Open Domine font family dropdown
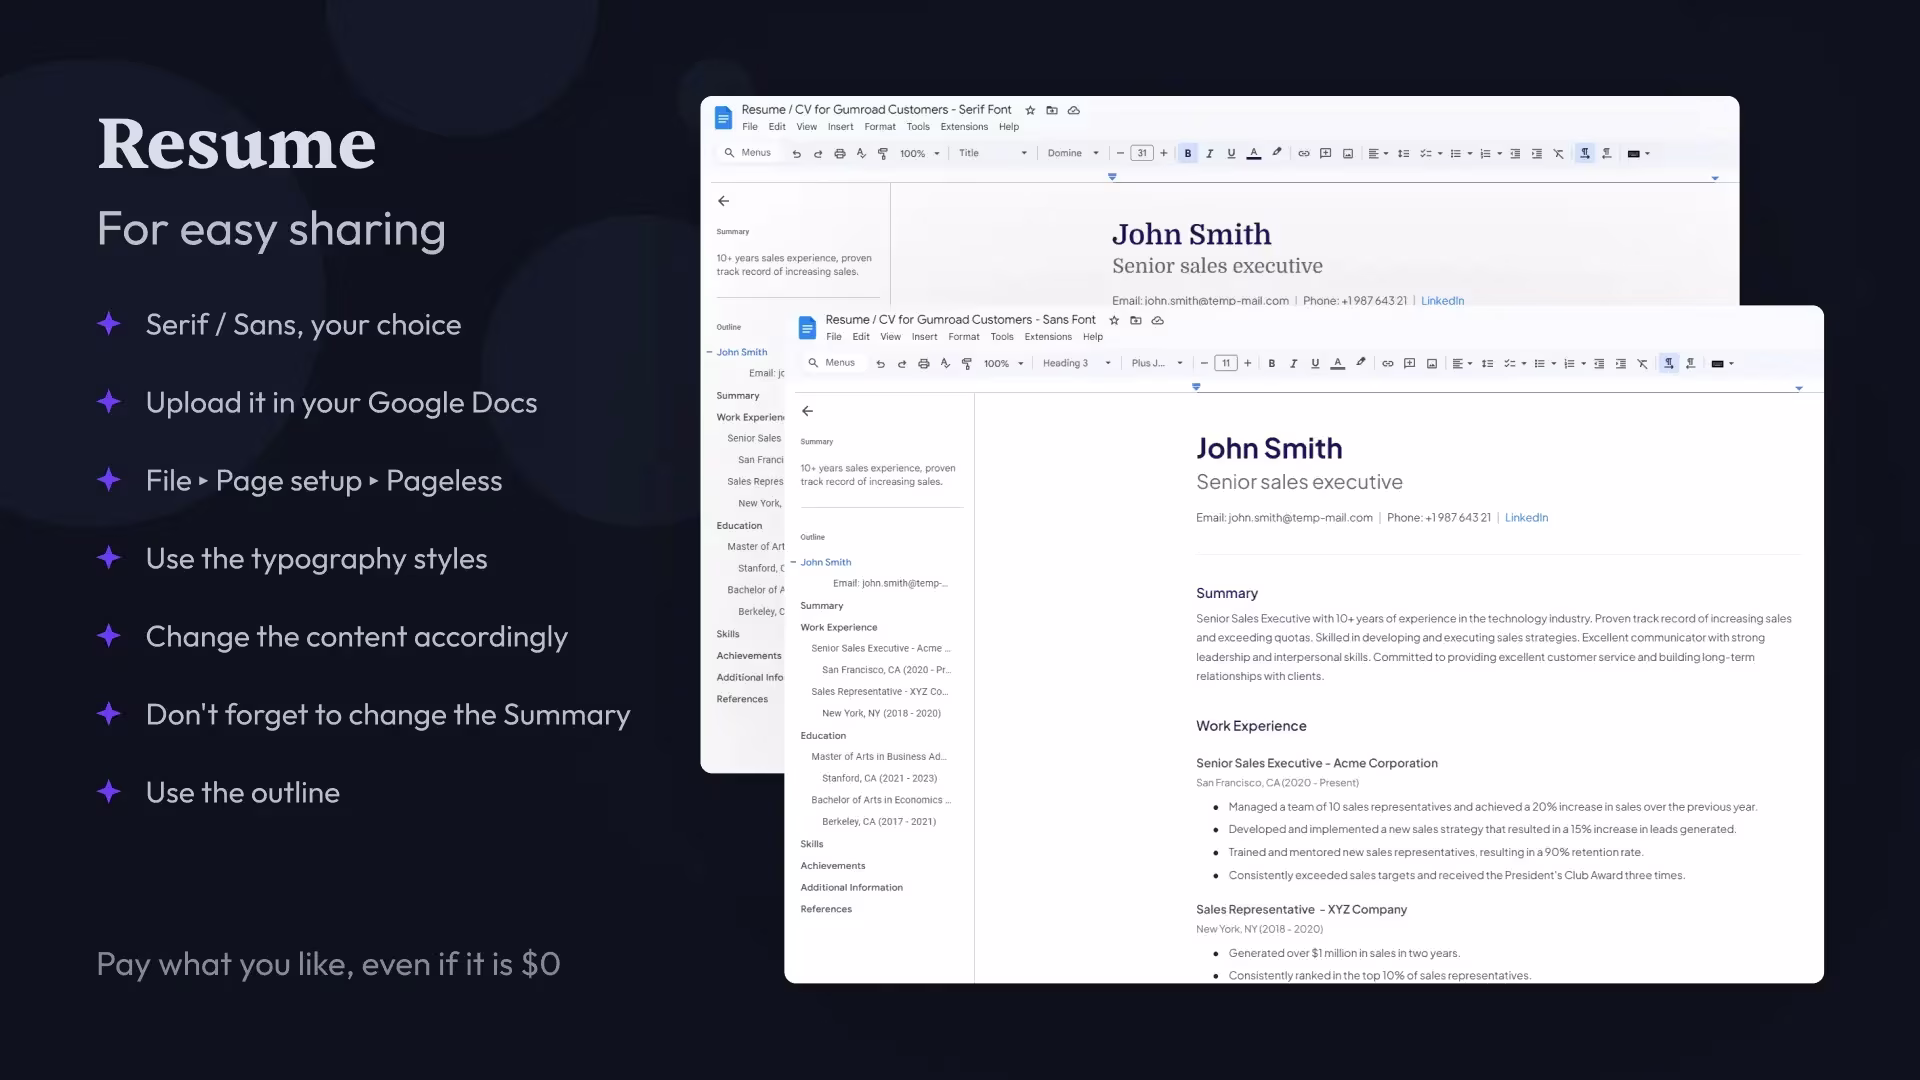1920x1080 pixels. tap(1073, 154)
